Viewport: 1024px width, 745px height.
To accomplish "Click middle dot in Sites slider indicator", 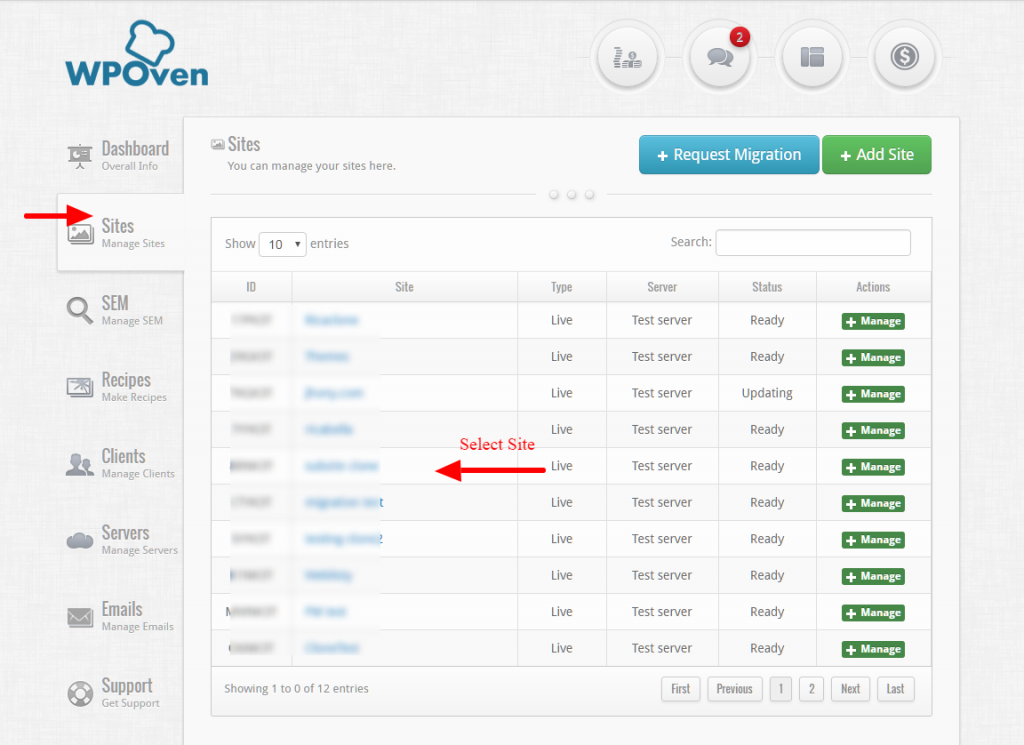I will click(571, 195).
